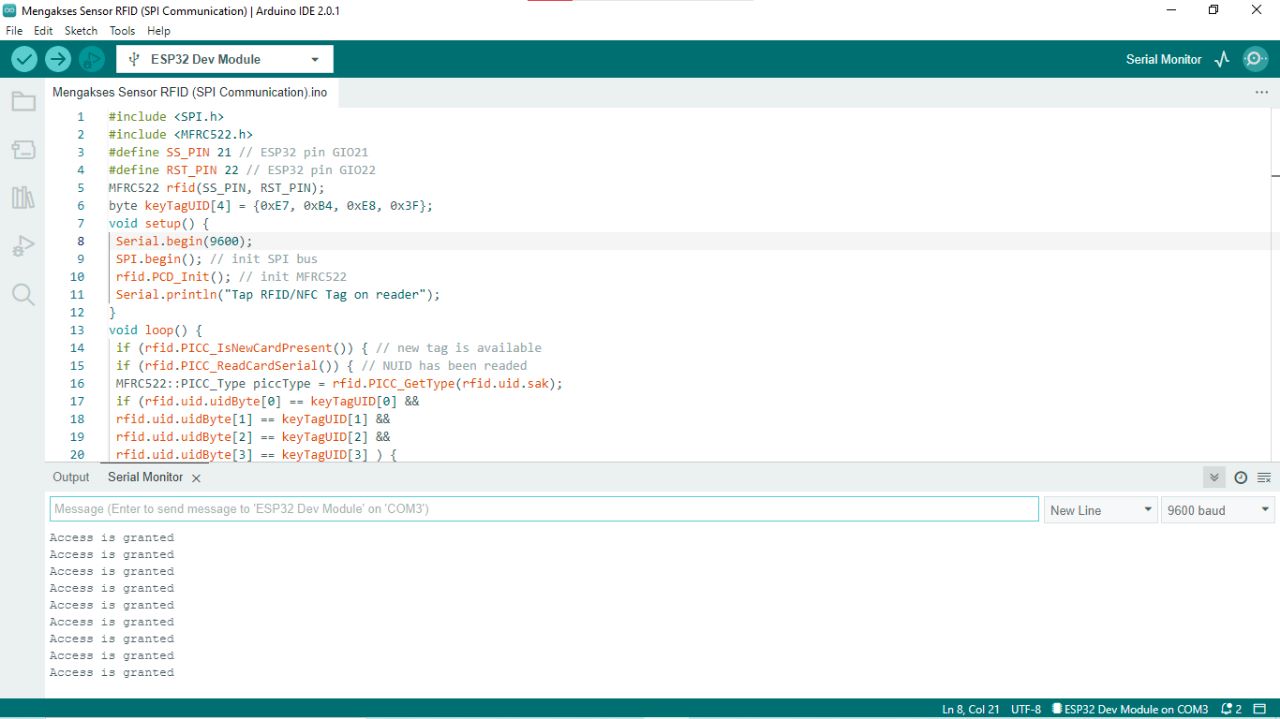Click the serial message input field

pyautogui.click(x=543, y=509)
